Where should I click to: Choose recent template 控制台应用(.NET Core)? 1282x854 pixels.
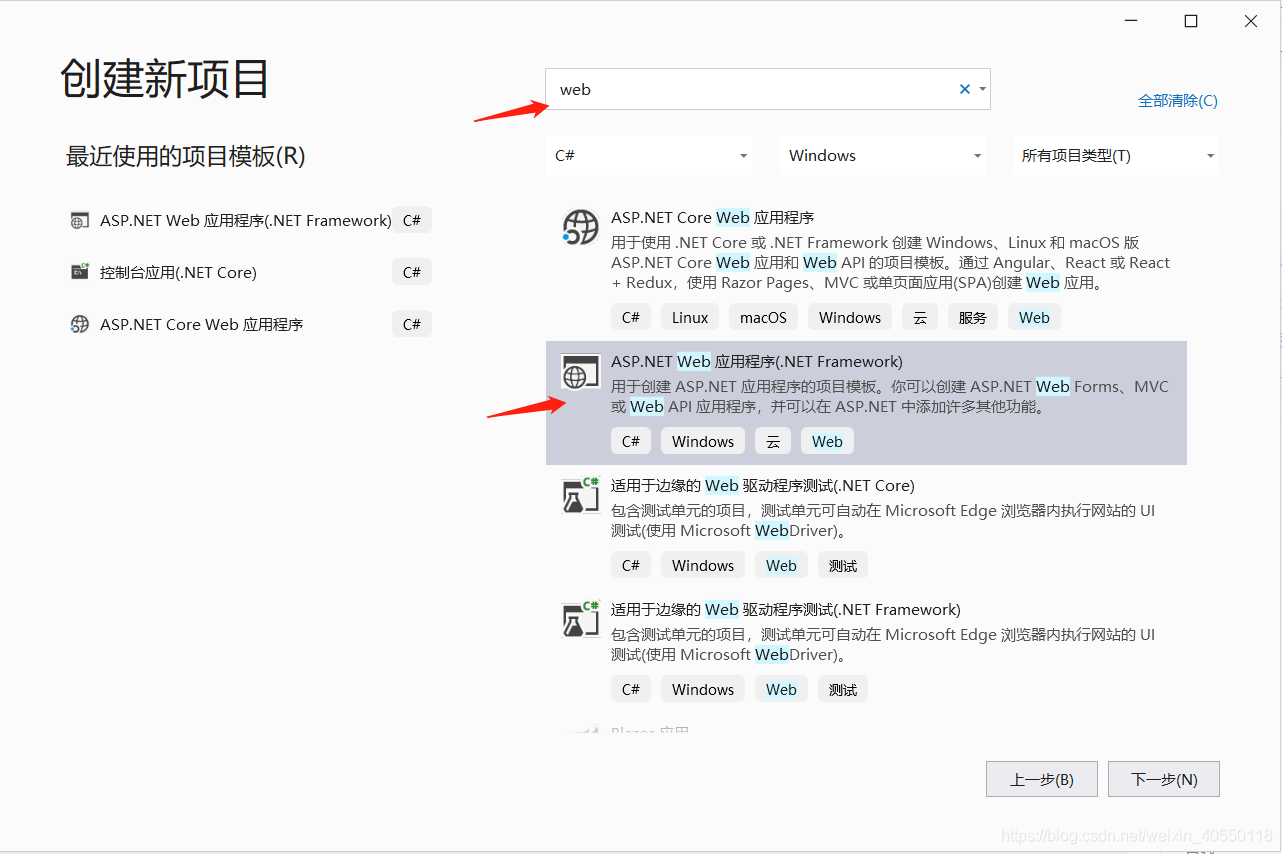(178, 272)
